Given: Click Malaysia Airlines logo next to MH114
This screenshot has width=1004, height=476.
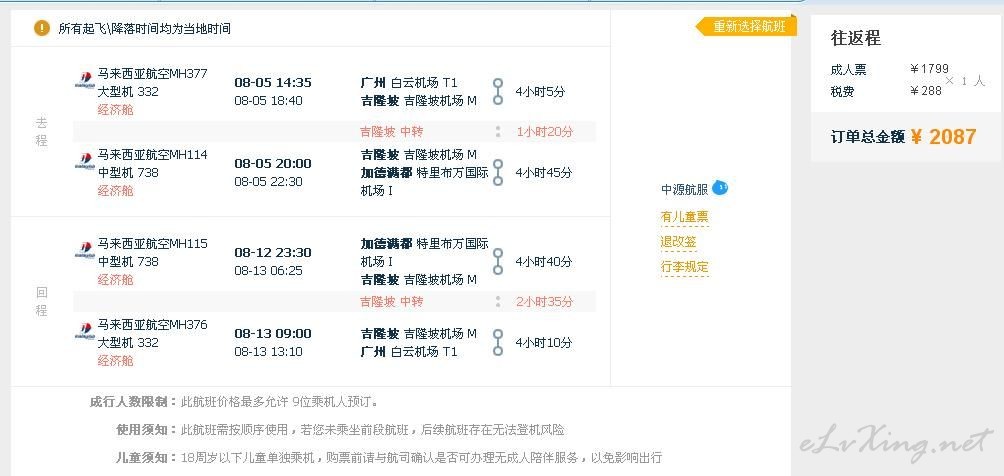Looking at the screenshot, I should pyautogui.click(x=85, y=161).
